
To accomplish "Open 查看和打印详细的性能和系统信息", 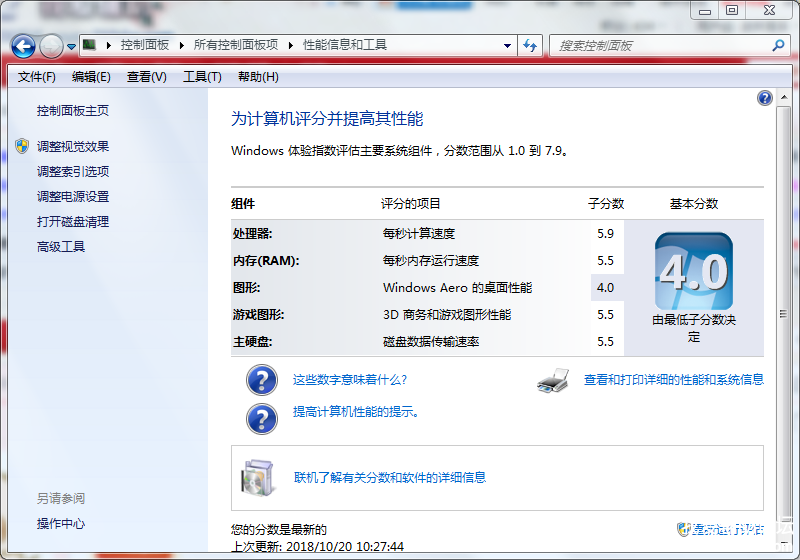I will (673, 380).
